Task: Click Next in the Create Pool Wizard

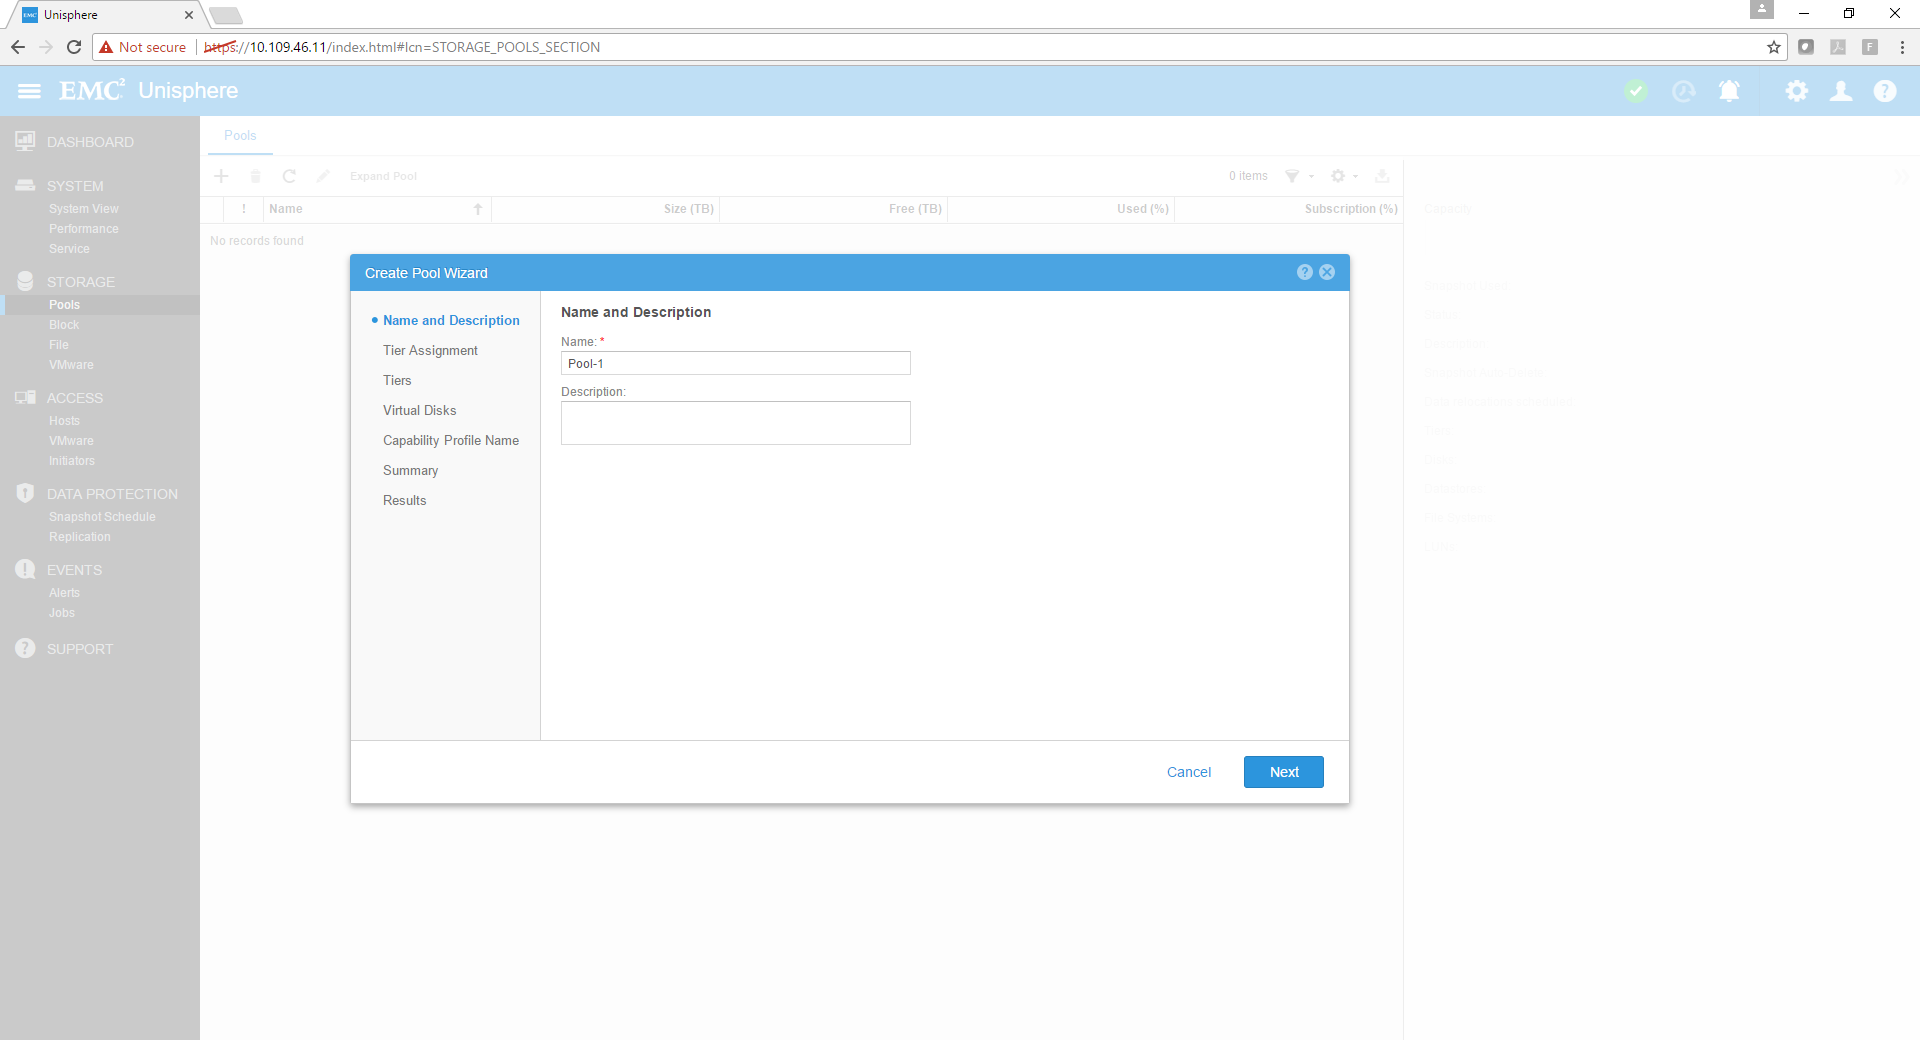Action: coord(1283,772)
